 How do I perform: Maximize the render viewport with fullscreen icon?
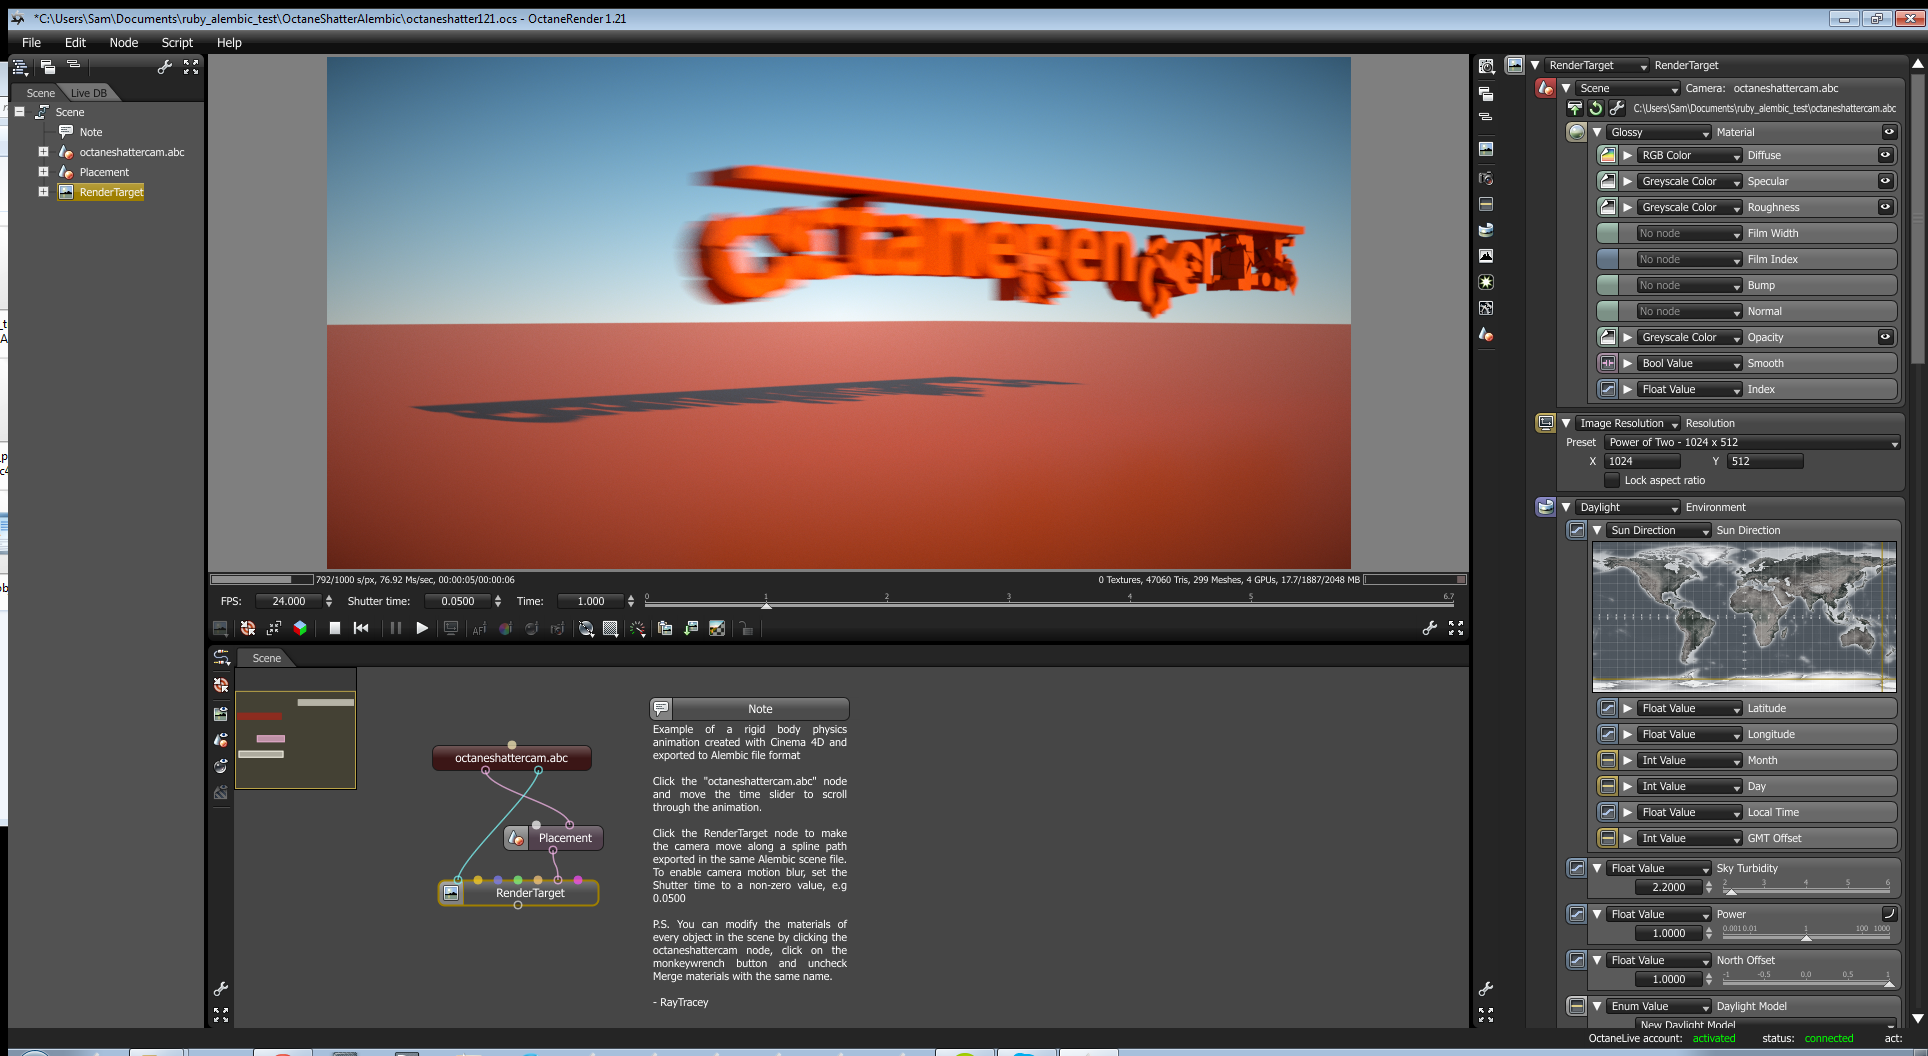click(x=1456, y=628)
